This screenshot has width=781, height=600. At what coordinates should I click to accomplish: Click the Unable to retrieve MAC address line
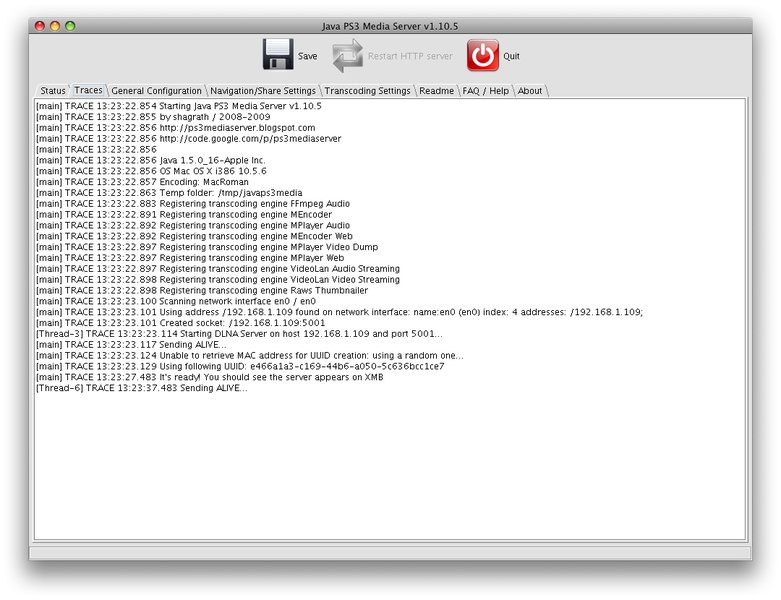(x=250, y=356)
